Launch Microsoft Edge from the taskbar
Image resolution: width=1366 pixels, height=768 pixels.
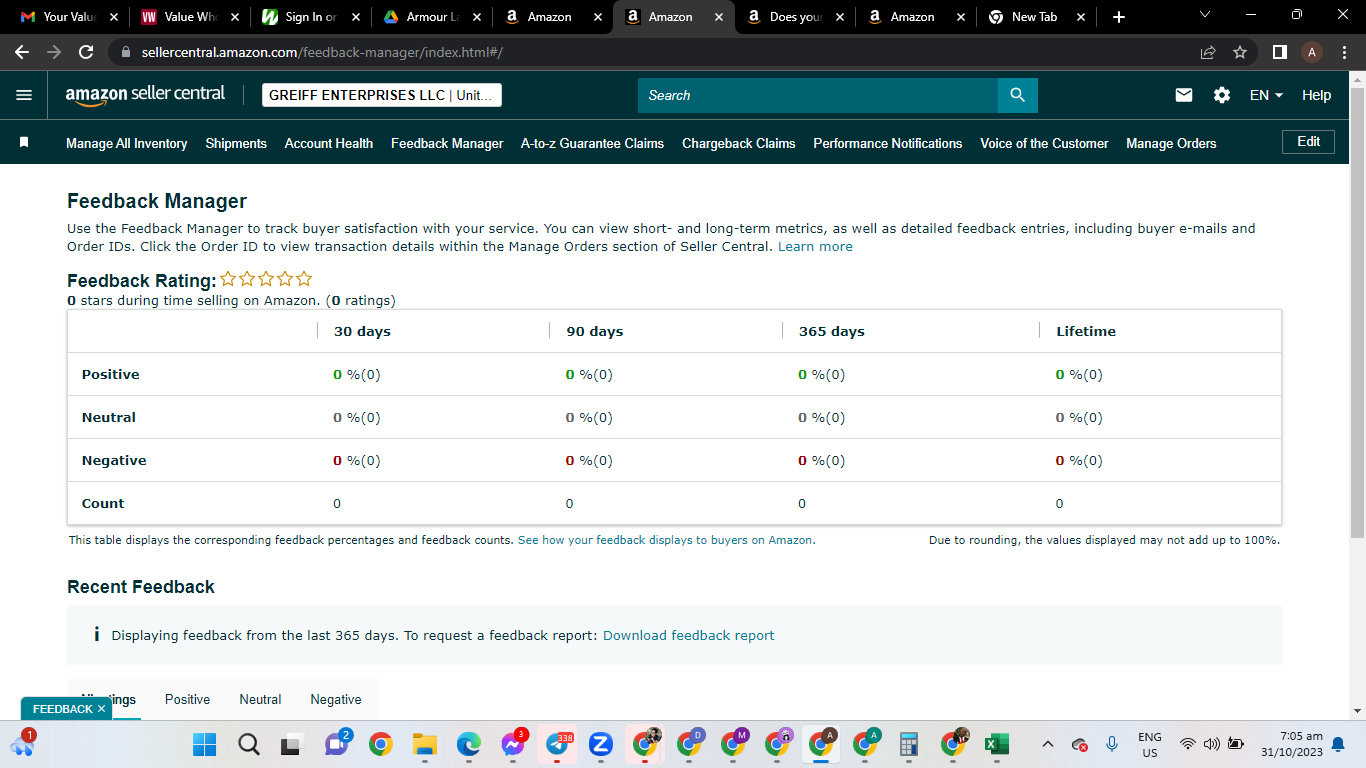coord(469,744)
